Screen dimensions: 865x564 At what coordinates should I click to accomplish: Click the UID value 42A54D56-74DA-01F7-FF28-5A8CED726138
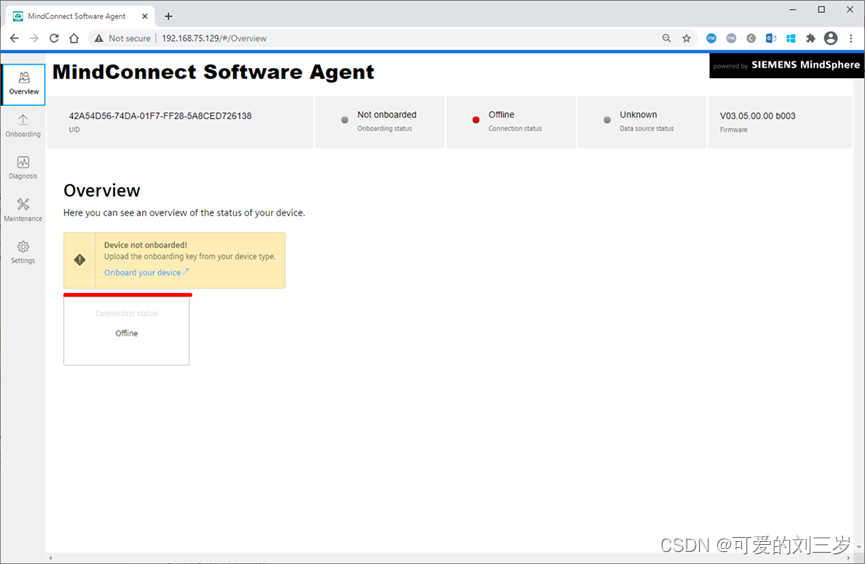tap(160, 116)
